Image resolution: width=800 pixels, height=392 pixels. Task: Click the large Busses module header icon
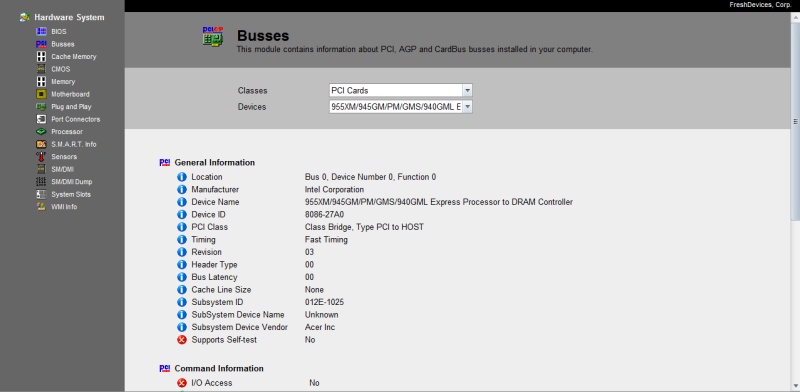tap(213, 37)
